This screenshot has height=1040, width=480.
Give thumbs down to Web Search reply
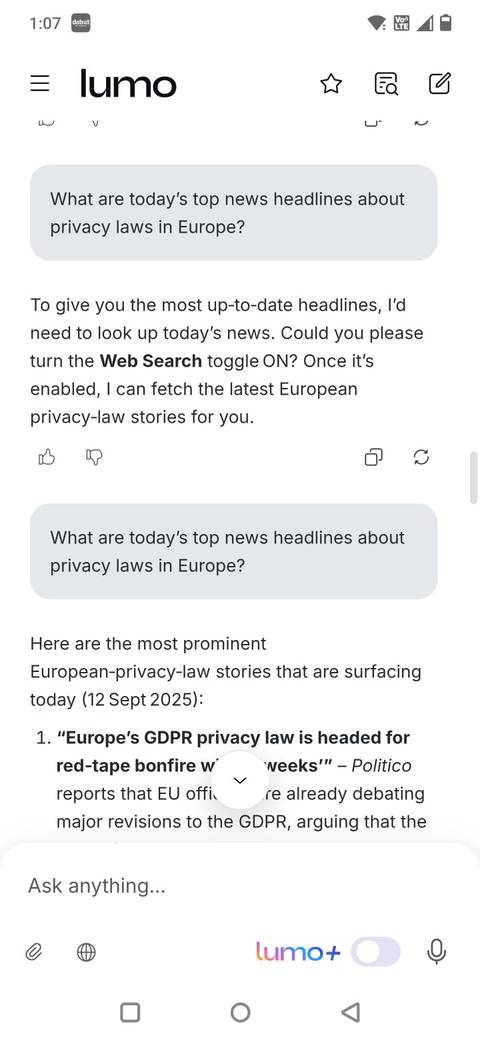(94, 457)
